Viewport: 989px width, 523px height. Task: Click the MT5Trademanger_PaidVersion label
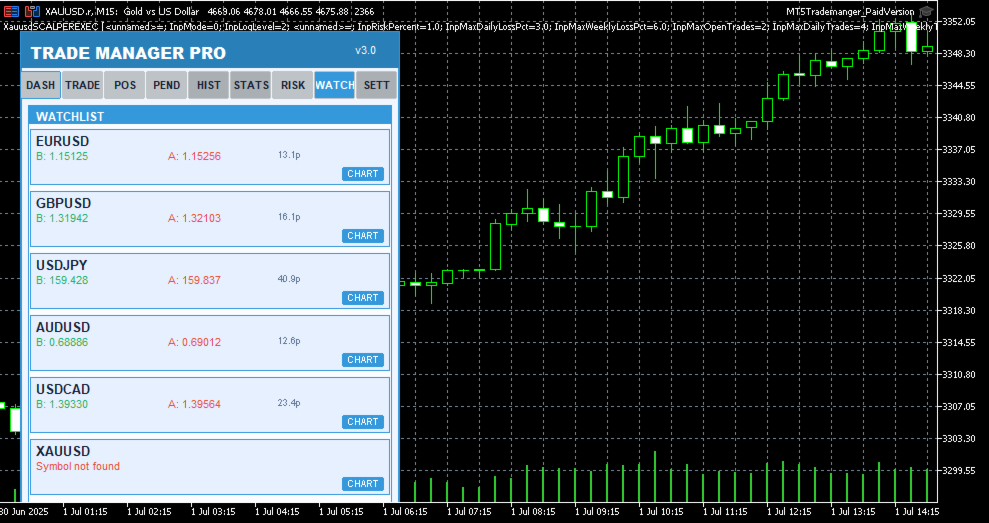pyautogui.click(x=850, y=11)
